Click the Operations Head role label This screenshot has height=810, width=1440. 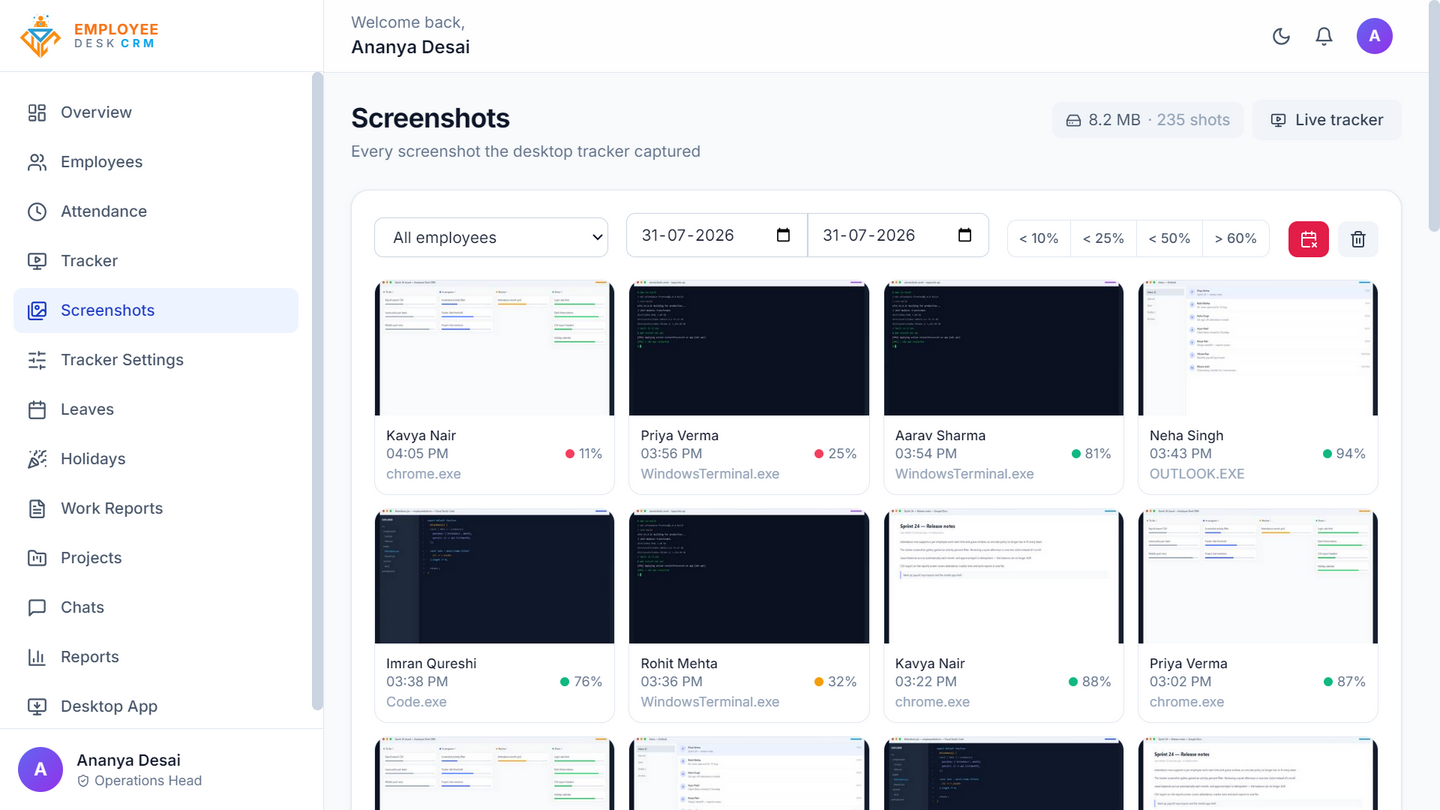click(148, 781)
